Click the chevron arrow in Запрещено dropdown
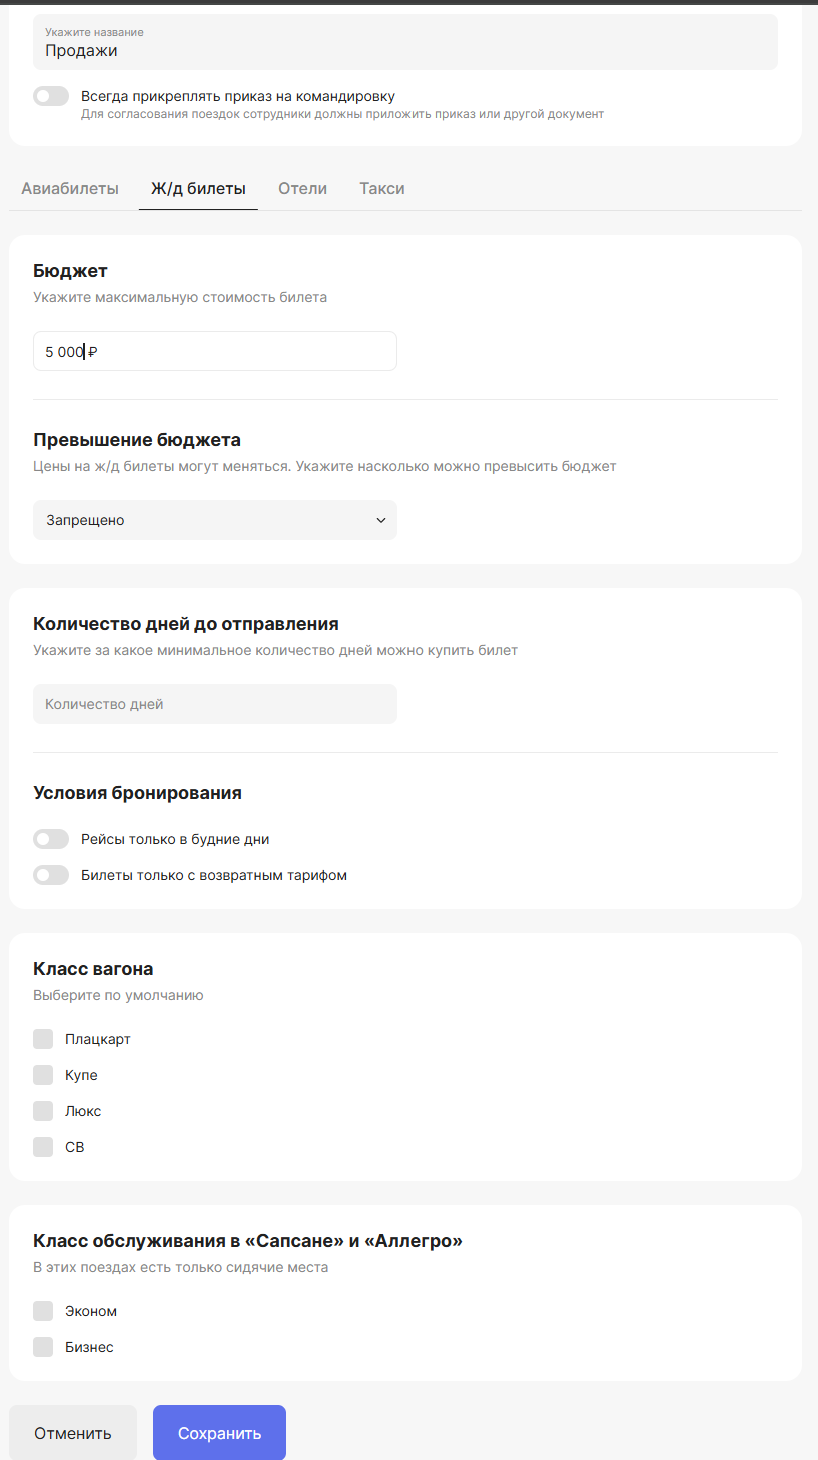 pyautogui.click(x=380, y=520)
